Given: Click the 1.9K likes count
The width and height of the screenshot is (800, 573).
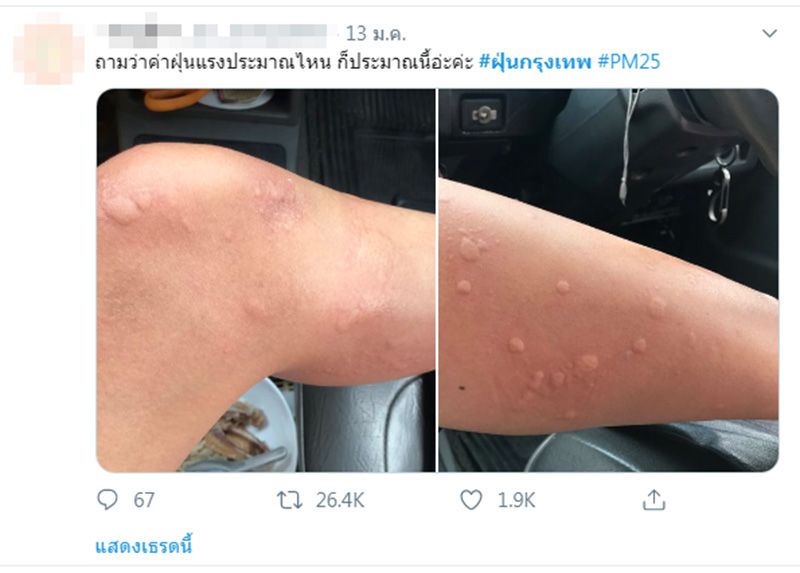Looking at the screenshot, I should (516, 500).
